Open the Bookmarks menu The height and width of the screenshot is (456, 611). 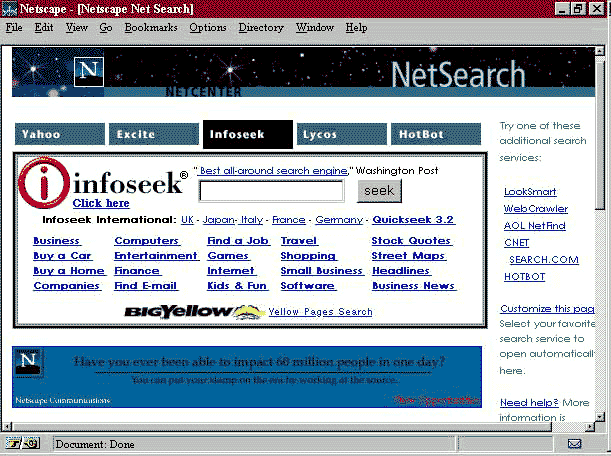pos(151,28)
